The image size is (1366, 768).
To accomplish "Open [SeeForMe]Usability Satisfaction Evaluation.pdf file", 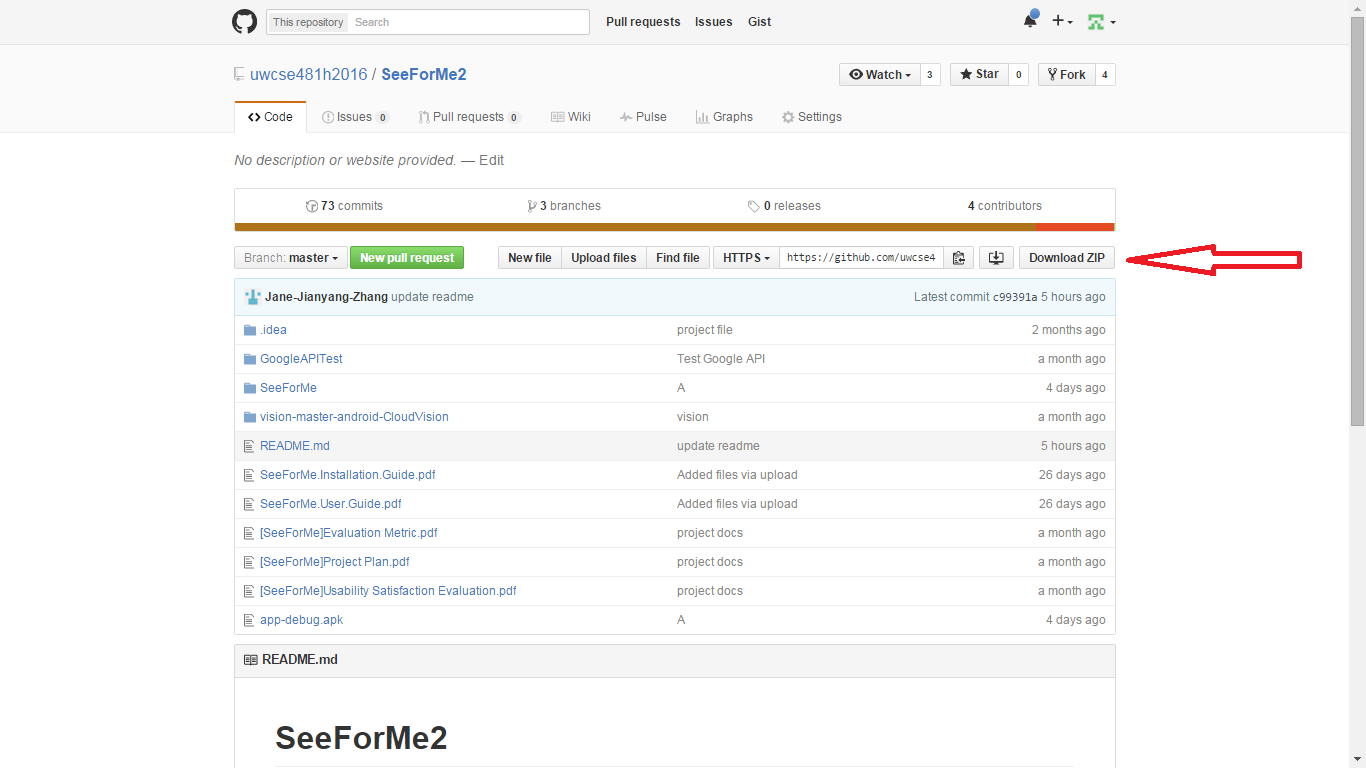I will 388,591.
